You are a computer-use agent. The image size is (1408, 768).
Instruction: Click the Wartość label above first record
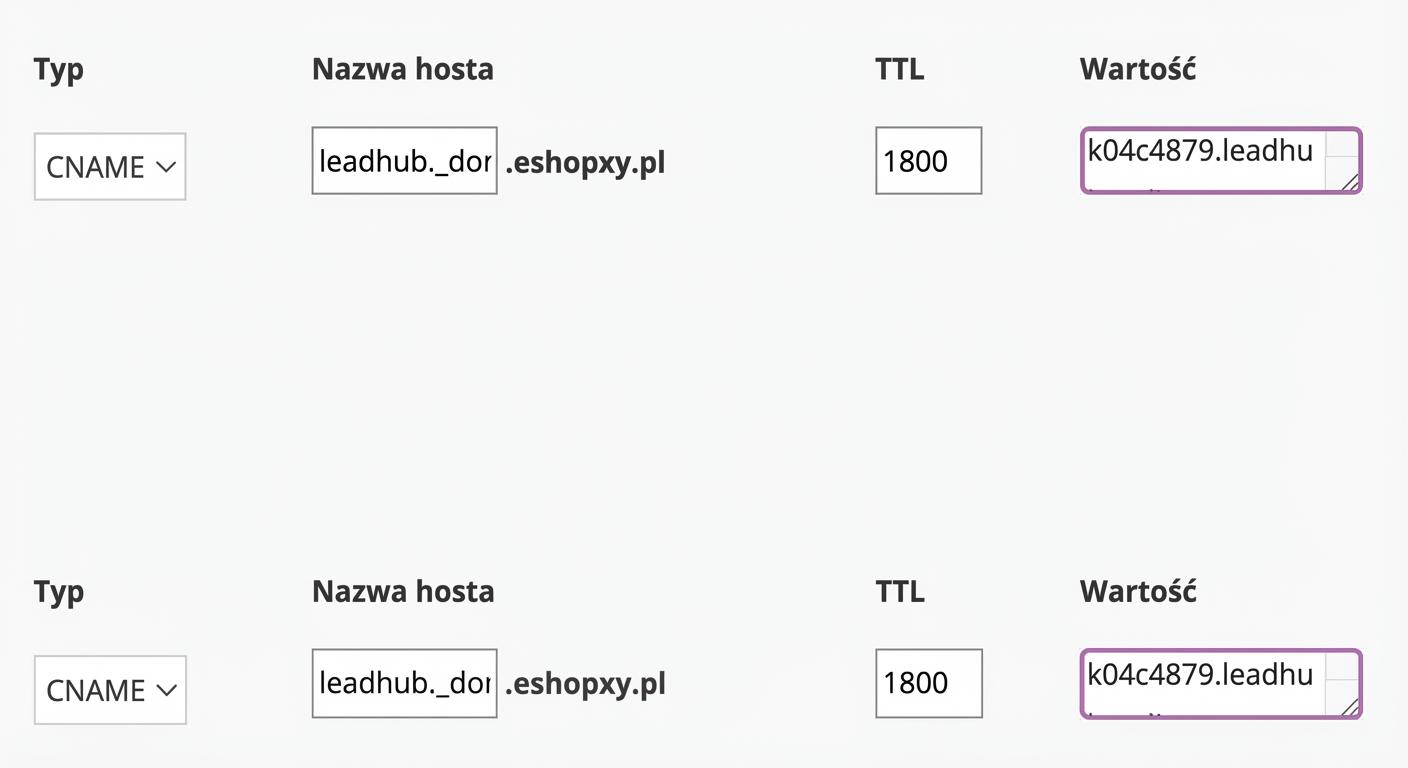(x=1137, y=69)
